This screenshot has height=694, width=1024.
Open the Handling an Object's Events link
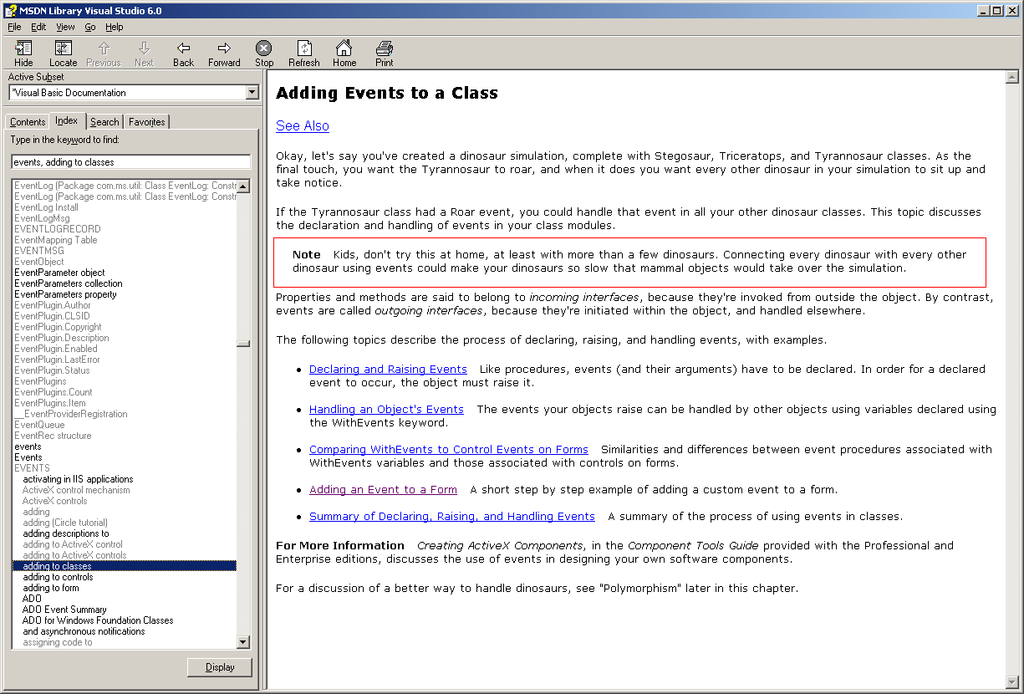click(386, 409)
